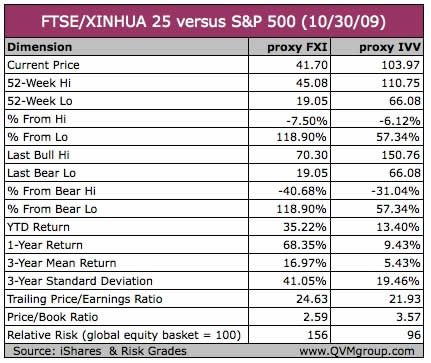Click the FXI current price 41.70
The height and width of the screenshot is (363, 431).
(312, 65)
